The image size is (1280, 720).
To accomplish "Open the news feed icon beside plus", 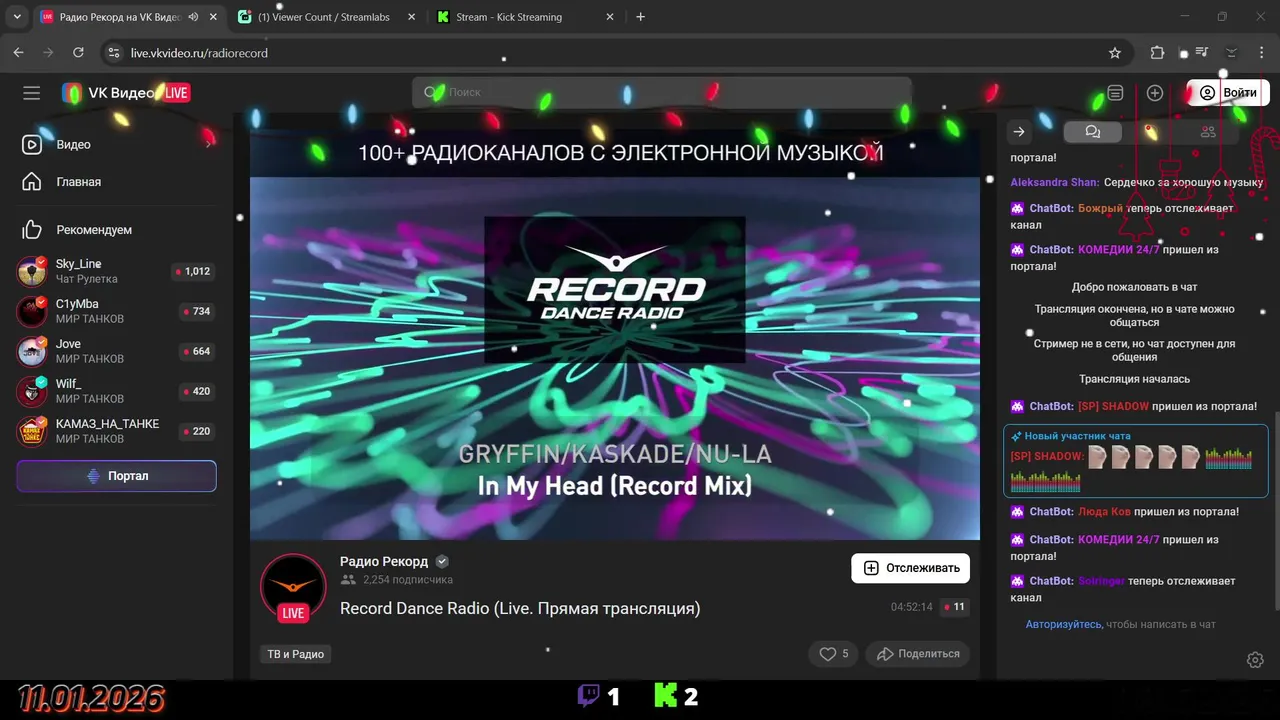I will tap(1115, 93).
